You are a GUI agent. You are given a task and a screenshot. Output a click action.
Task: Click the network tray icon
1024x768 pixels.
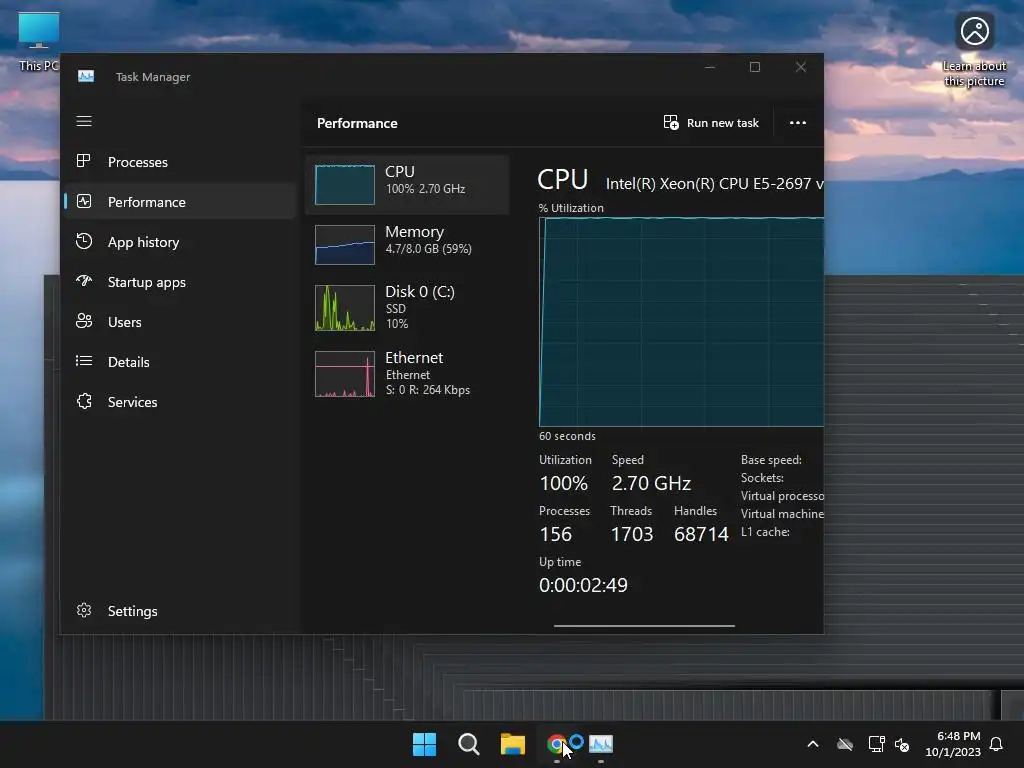click(x=876, y=744)
